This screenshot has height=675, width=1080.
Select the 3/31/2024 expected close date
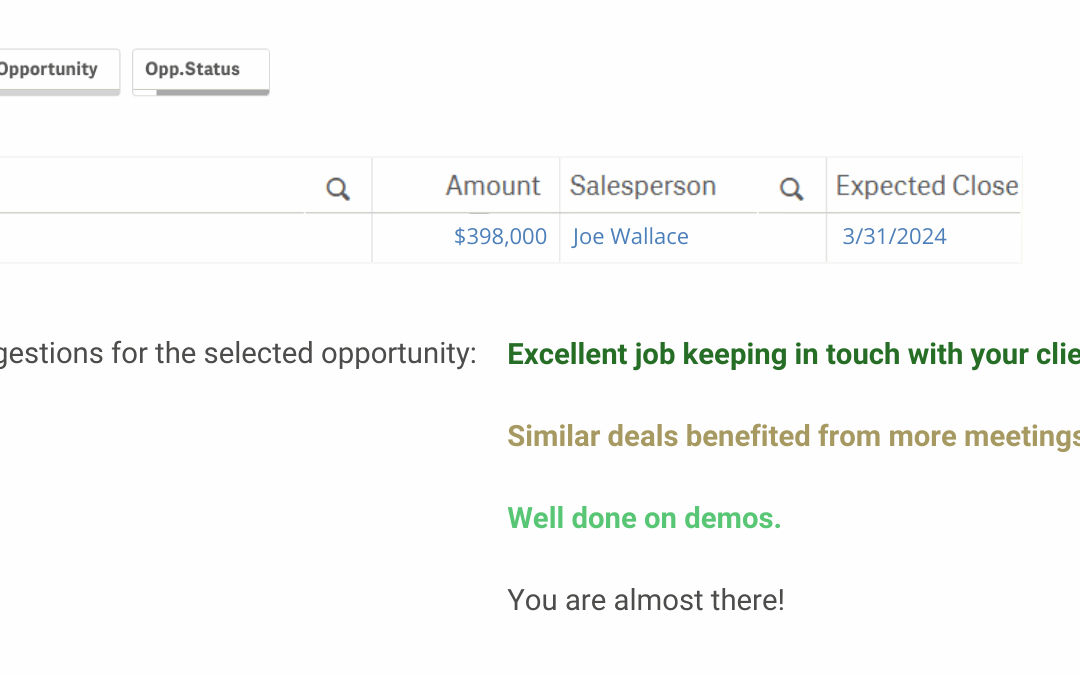click(x=894, y=237)
